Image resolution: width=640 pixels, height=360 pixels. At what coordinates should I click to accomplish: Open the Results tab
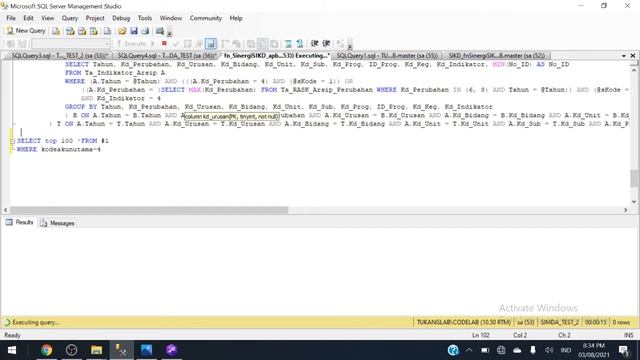[x=20, y=222]
